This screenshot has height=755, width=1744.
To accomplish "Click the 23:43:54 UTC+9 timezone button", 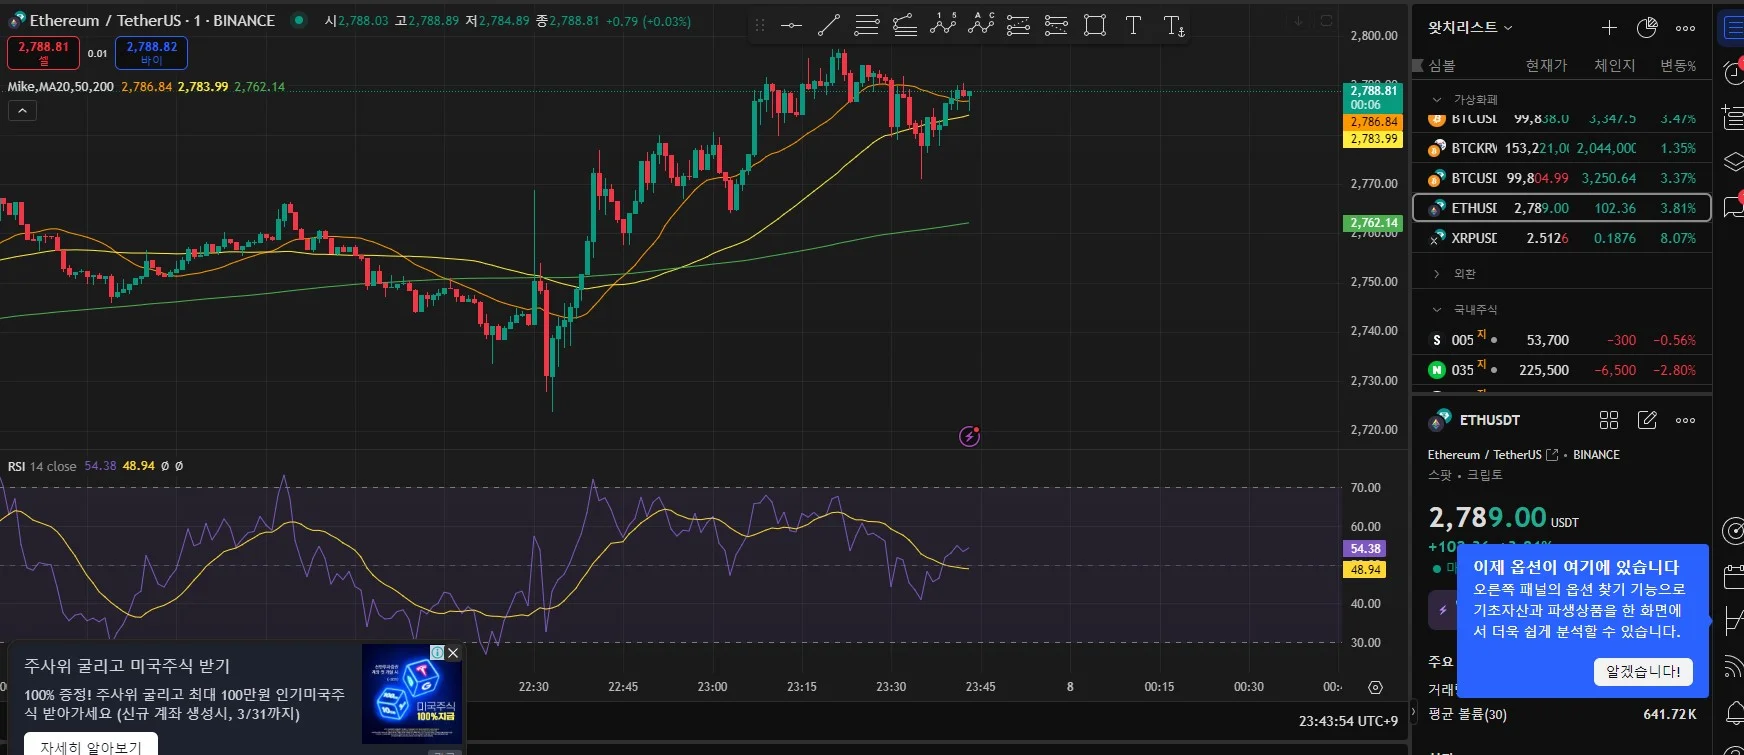I will click(x=1348, y=721).
